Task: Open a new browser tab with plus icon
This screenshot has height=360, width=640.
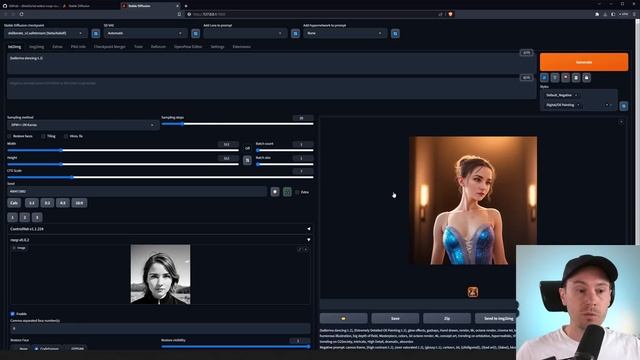Action: click(186, 6)
